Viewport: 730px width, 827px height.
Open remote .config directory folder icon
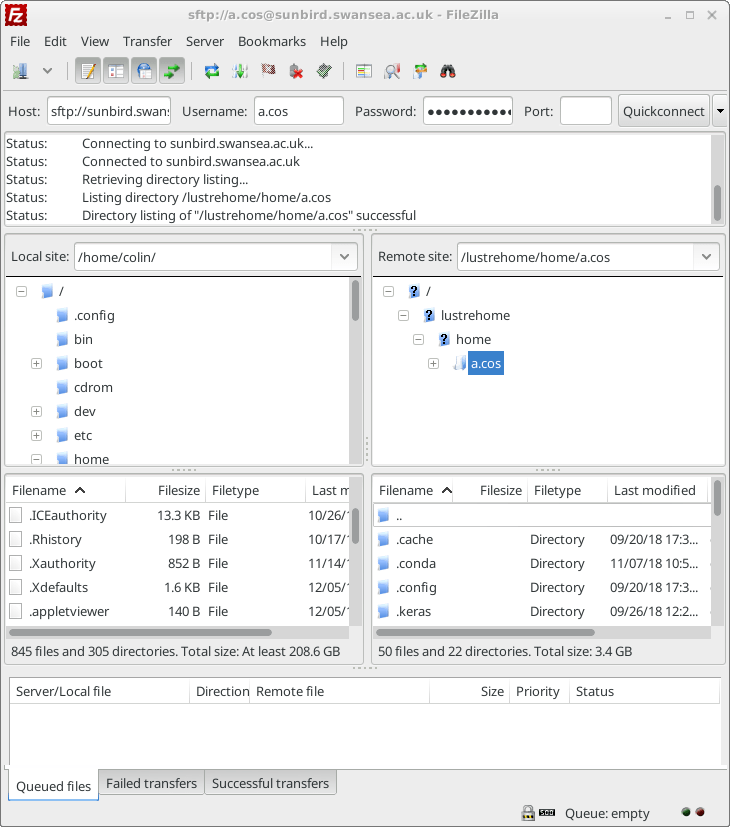click(x=383, y=587)
